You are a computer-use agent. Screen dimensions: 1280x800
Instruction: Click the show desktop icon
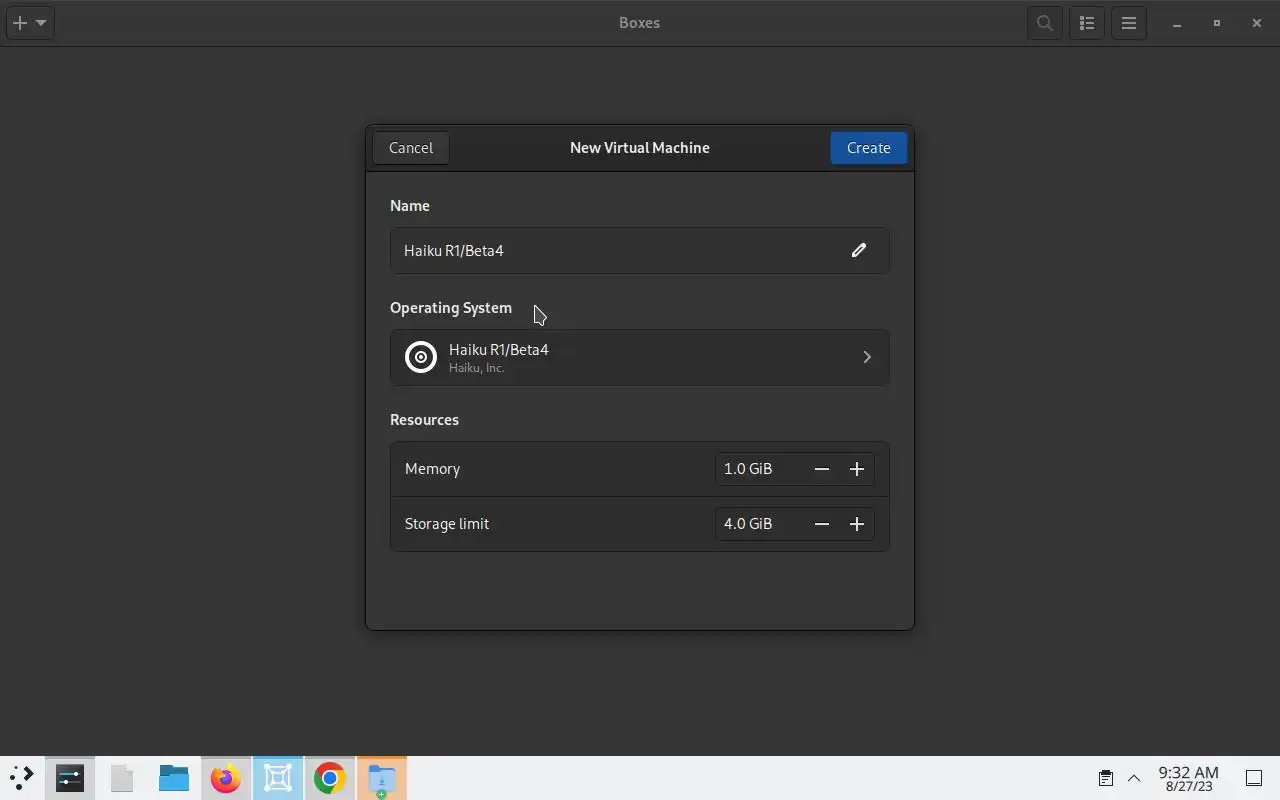point(1254,778)
